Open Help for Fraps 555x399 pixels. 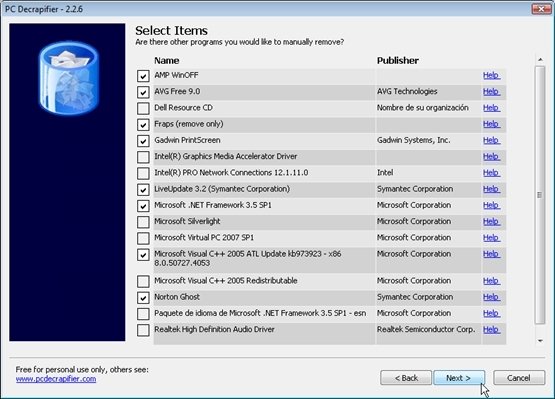[491, 124]
